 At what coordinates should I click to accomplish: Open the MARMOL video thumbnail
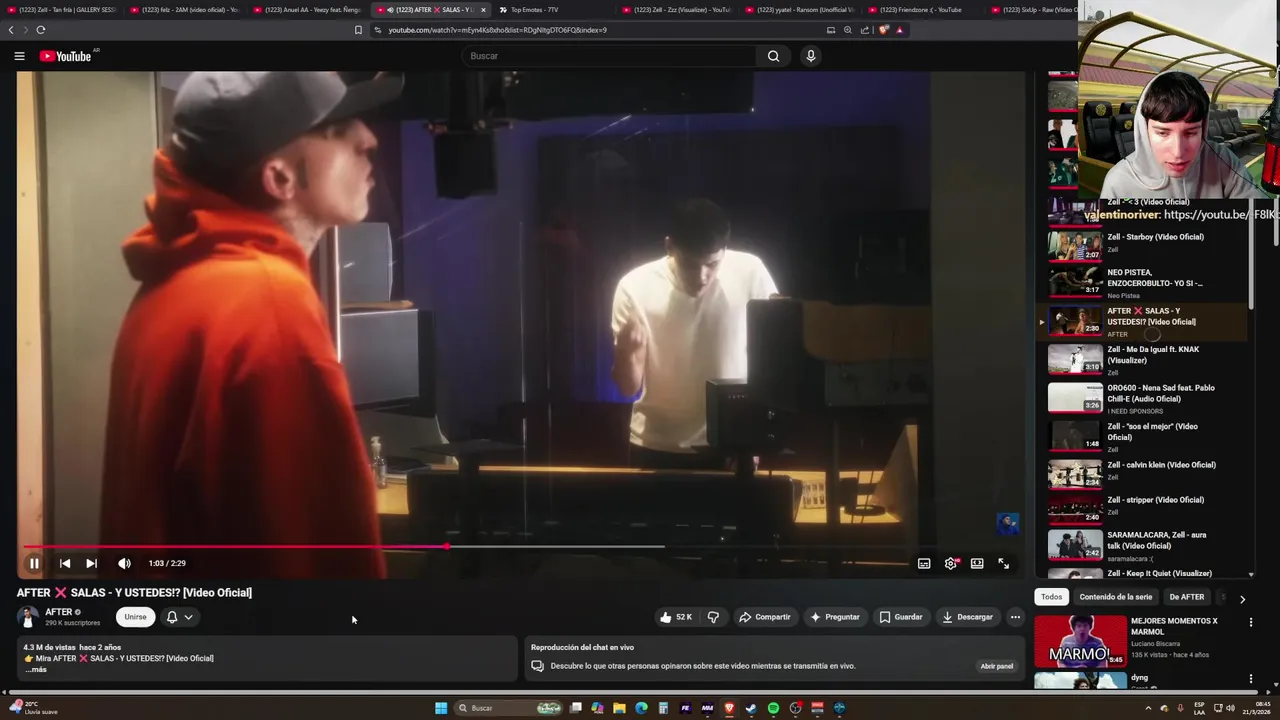1080,641
